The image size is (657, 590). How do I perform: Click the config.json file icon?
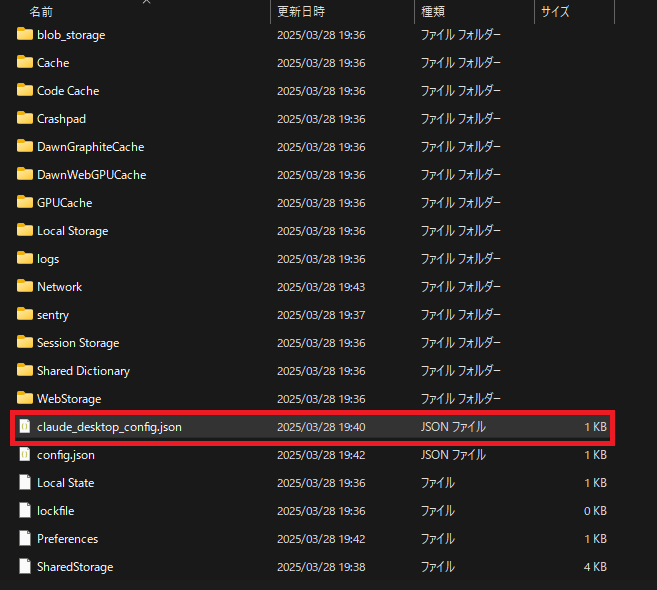[x=25, y=455]
